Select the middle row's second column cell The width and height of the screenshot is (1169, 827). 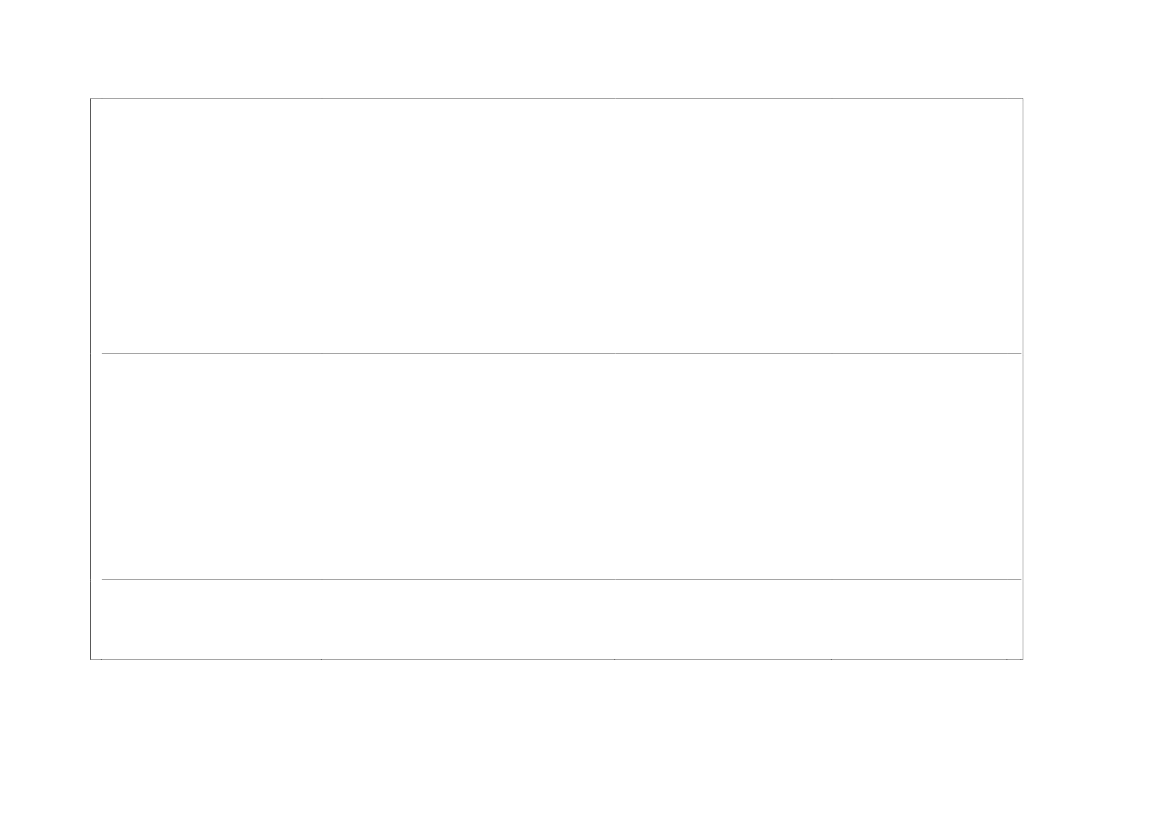[x=467, y=466]
